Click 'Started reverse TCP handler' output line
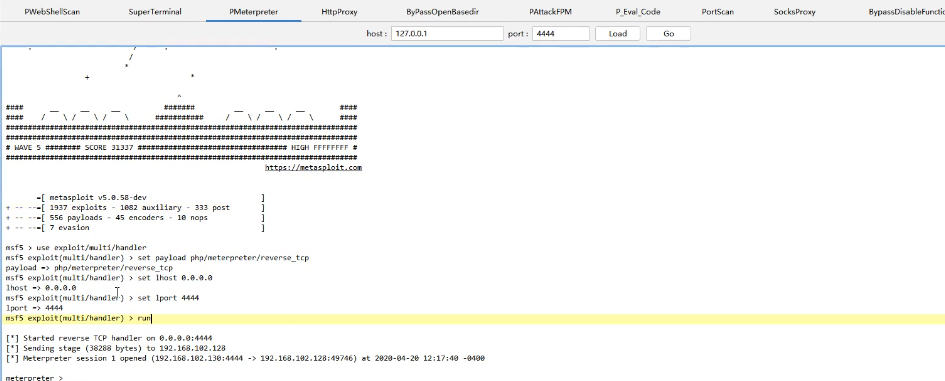This screenshot has height=381, width=945. tap(109, 338)
